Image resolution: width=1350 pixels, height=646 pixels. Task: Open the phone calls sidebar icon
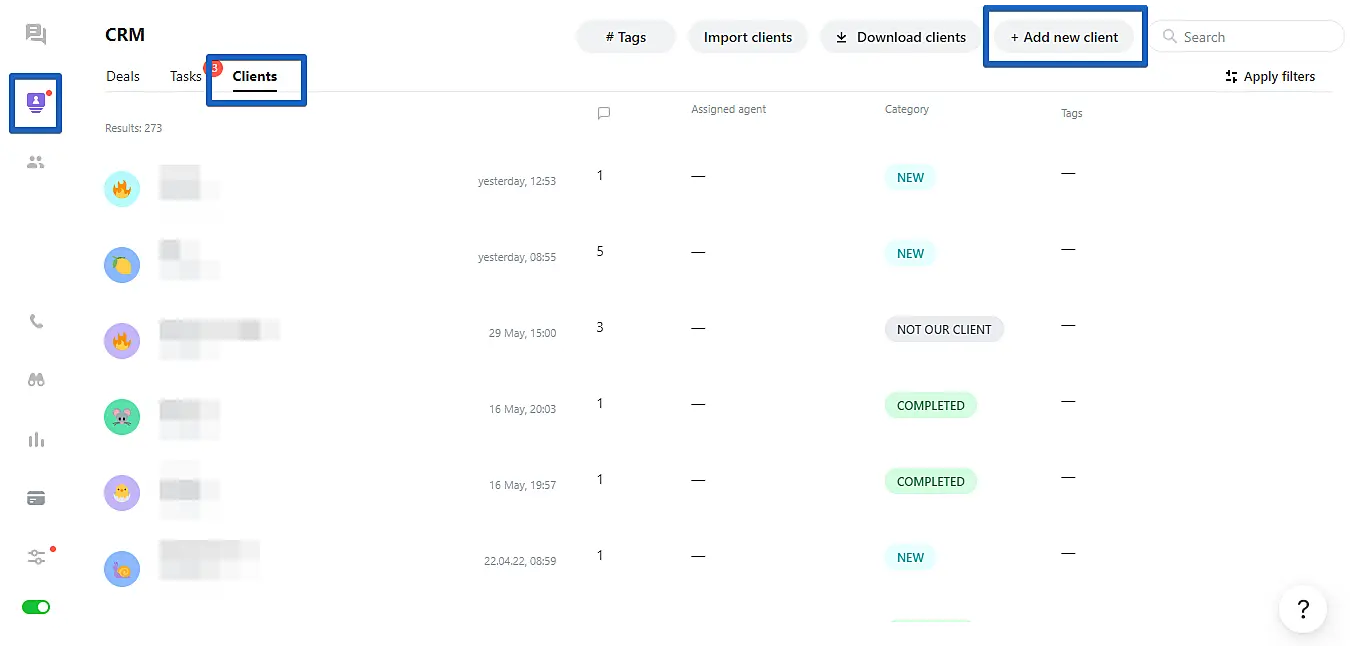(x=36, y=322)
